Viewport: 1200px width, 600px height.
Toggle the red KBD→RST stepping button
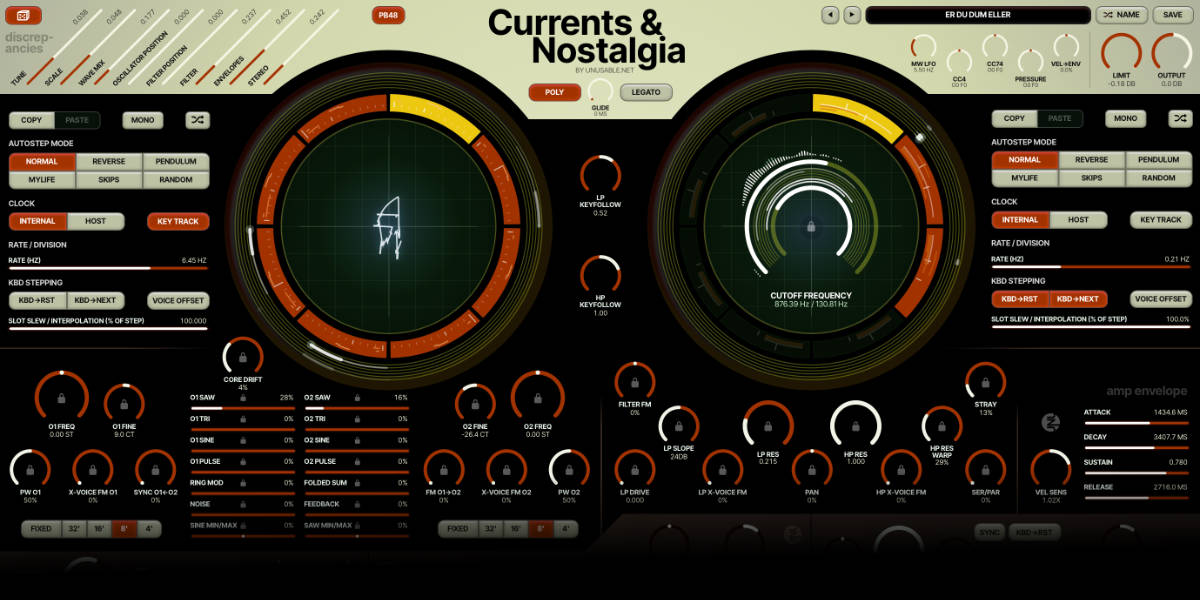tap(1020, 299)
